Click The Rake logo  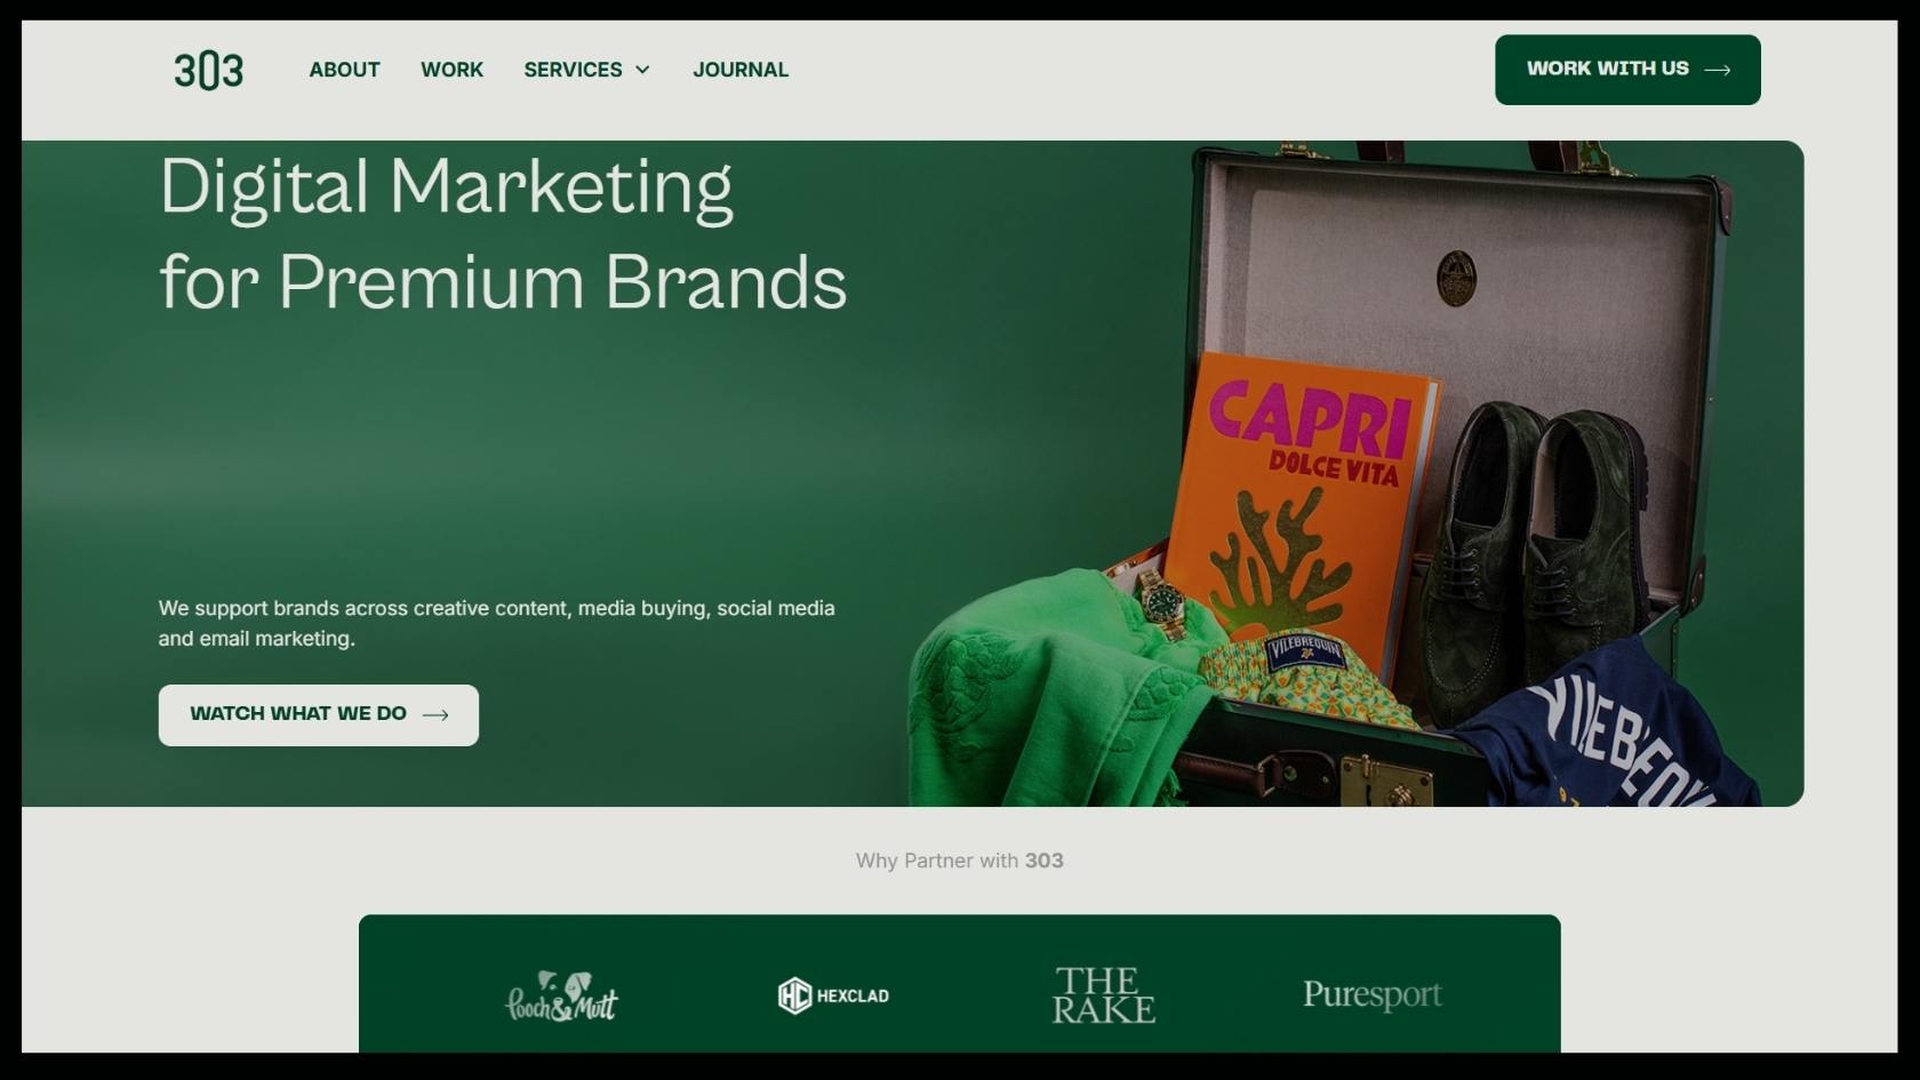coord(1103,995)
